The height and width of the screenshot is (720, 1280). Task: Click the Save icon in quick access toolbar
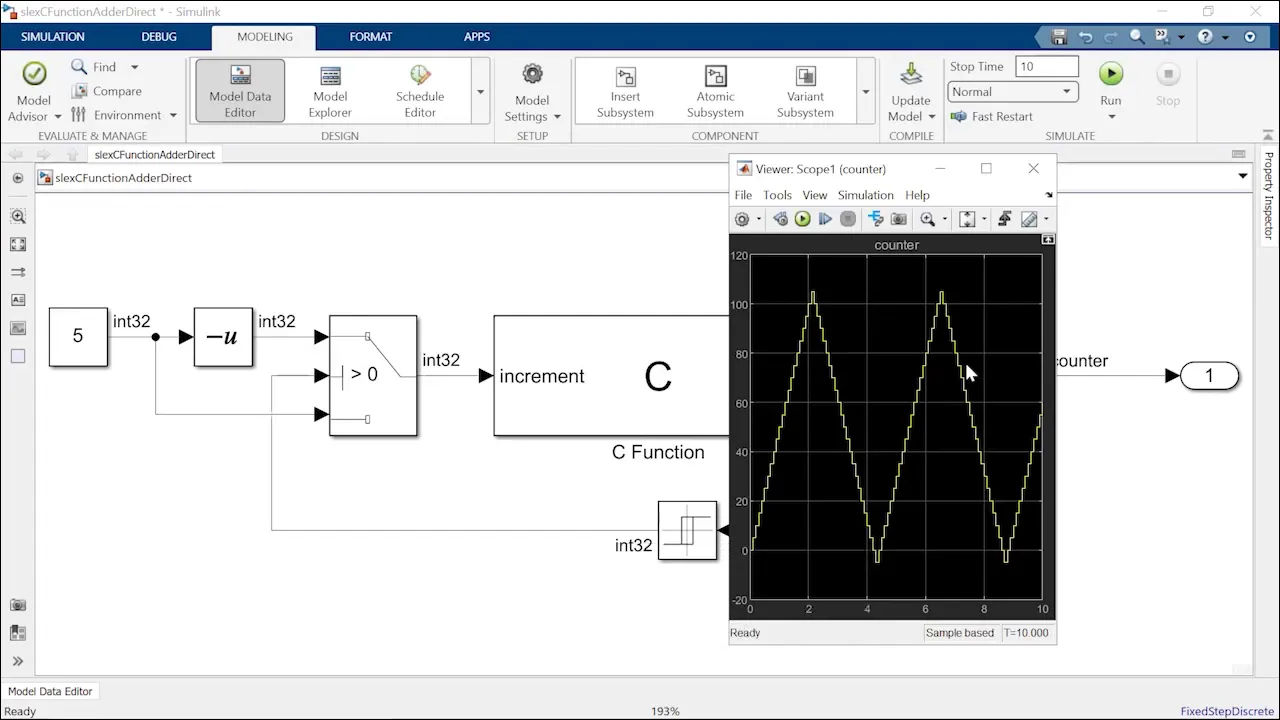(1060, 37)
